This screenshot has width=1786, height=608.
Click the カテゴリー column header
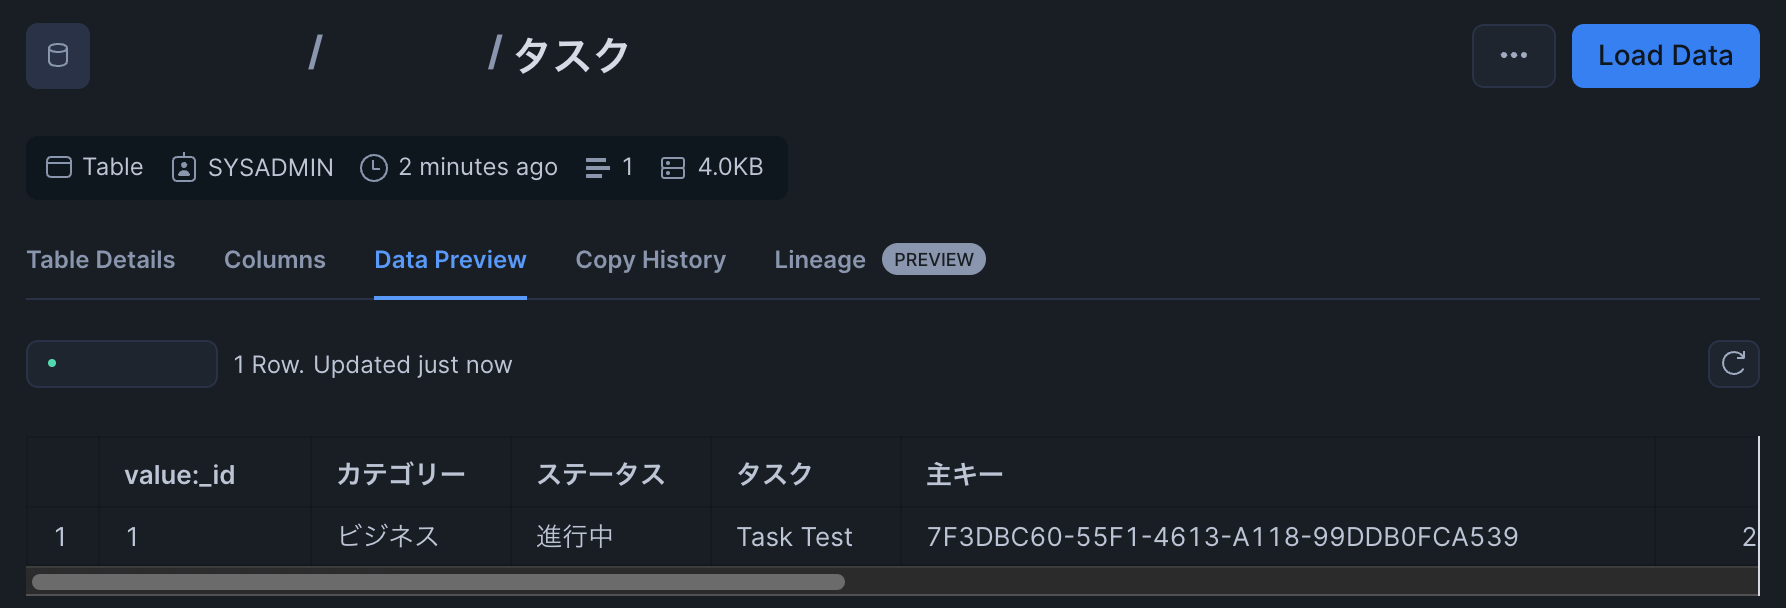pyautogui.click(x=401, y=474)
